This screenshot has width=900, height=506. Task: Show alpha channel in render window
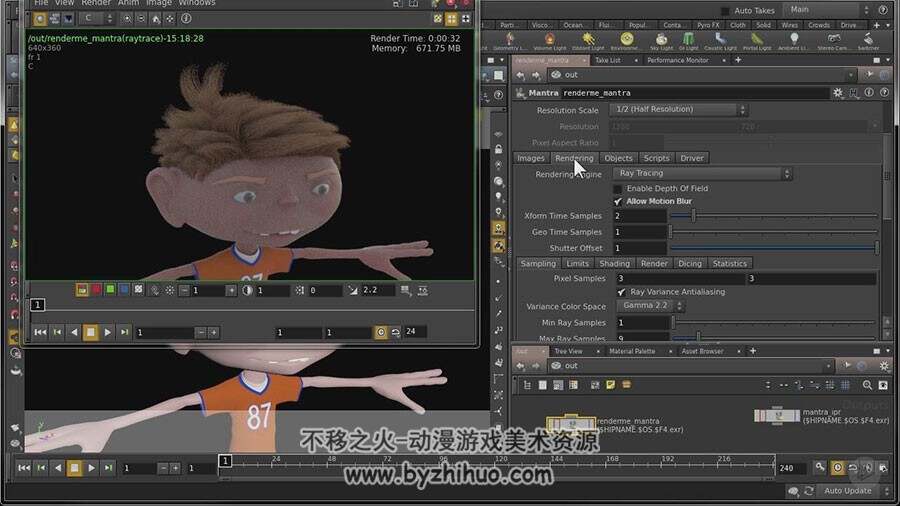pos(138,290)
